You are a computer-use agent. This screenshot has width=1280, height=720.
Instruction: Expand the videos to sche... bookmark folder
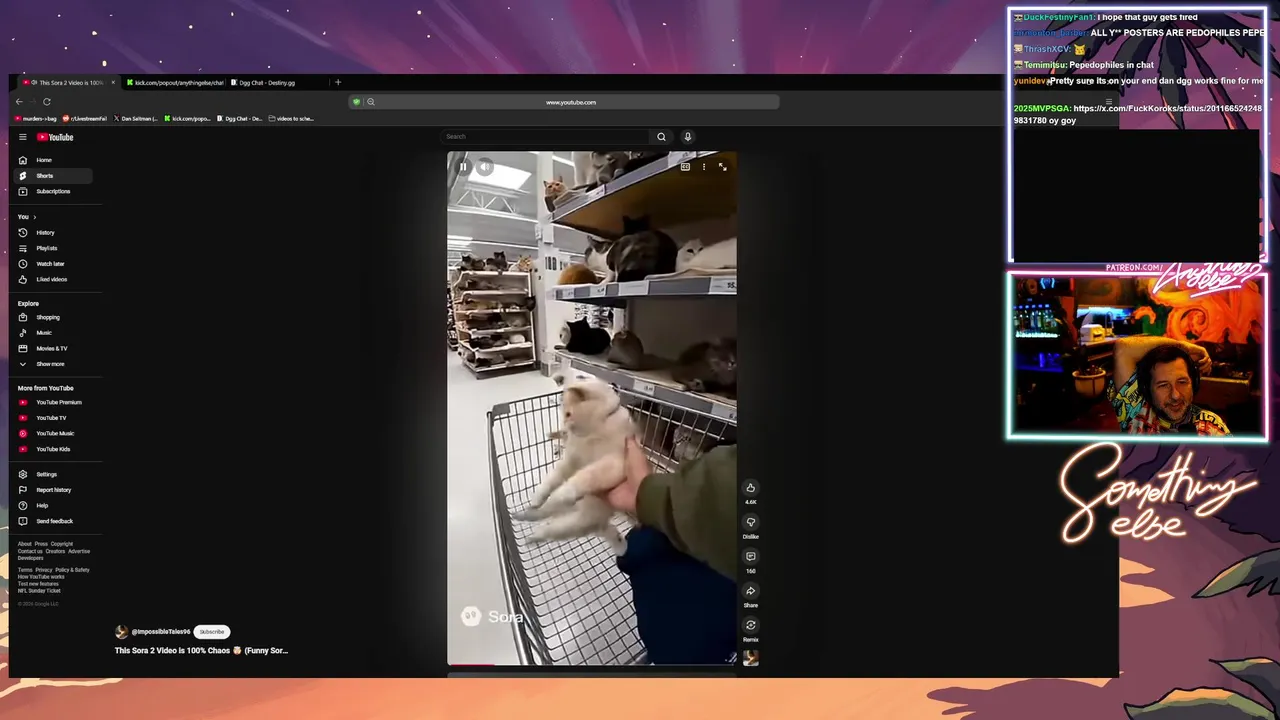point(292,119)
